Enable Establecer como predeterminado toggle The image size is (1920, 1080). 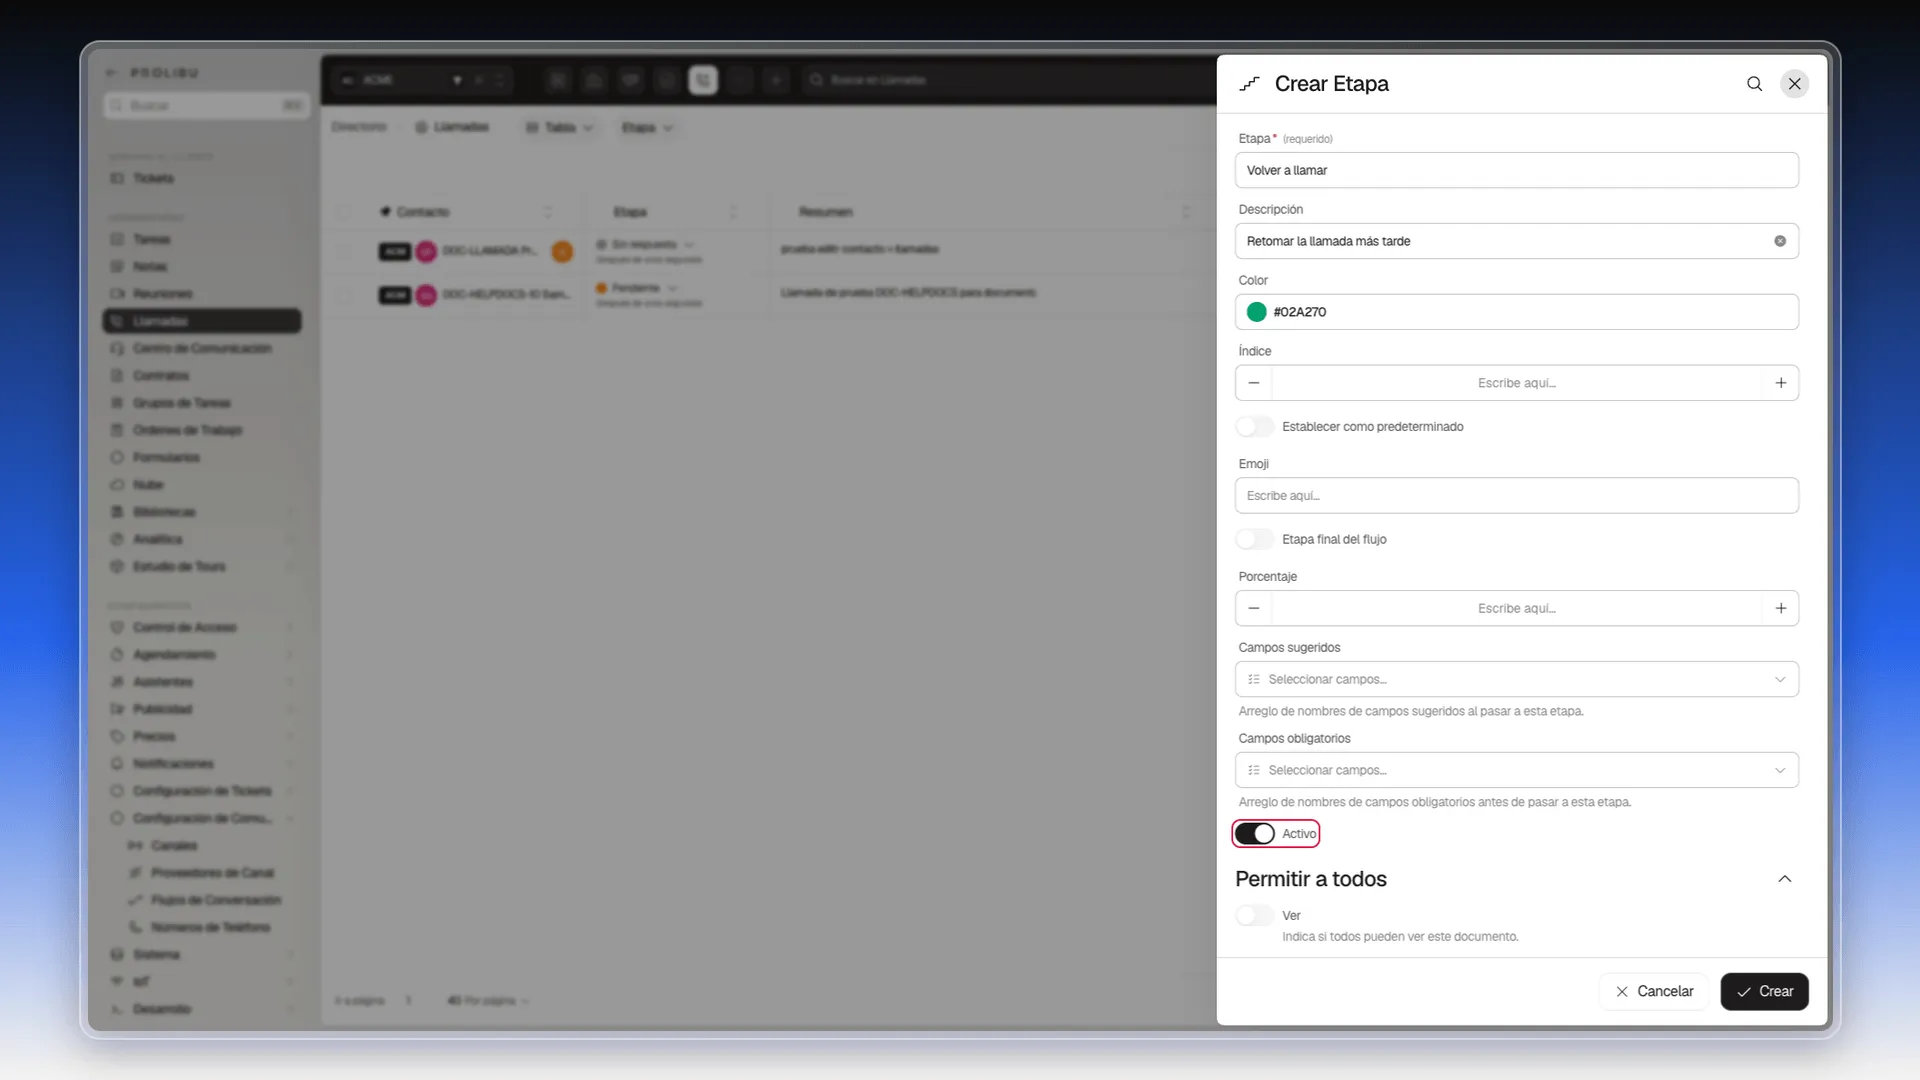(1255, 427)
